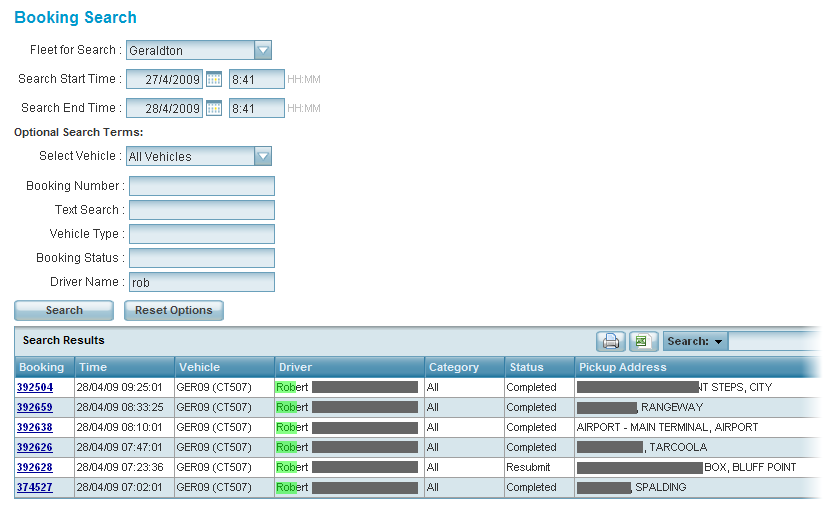Open calendar picker for Search Start Time

point(214,79)
